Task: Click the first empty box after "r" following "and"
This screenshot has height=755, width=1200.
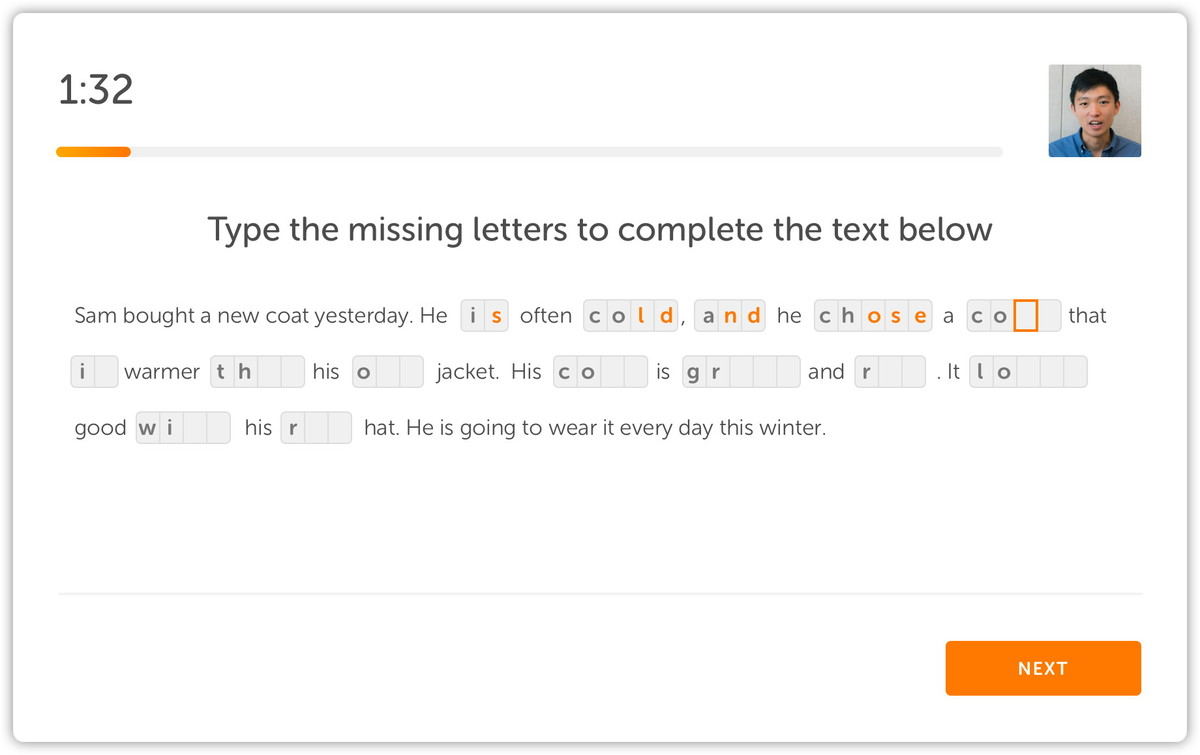Action: (890, 372)
